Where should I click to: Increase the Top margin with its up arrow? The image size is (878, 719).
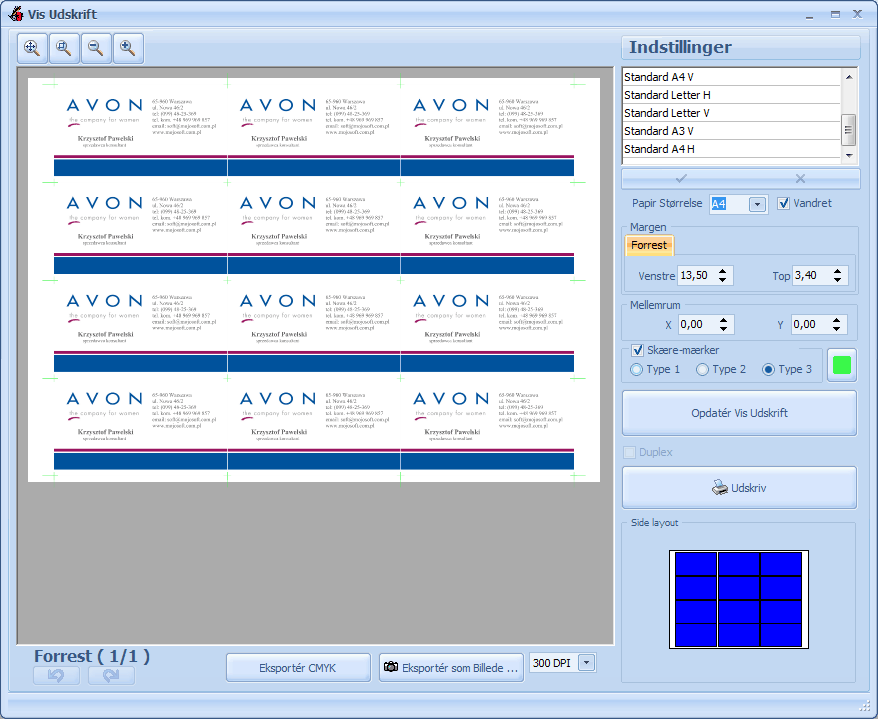click(838, 271)
